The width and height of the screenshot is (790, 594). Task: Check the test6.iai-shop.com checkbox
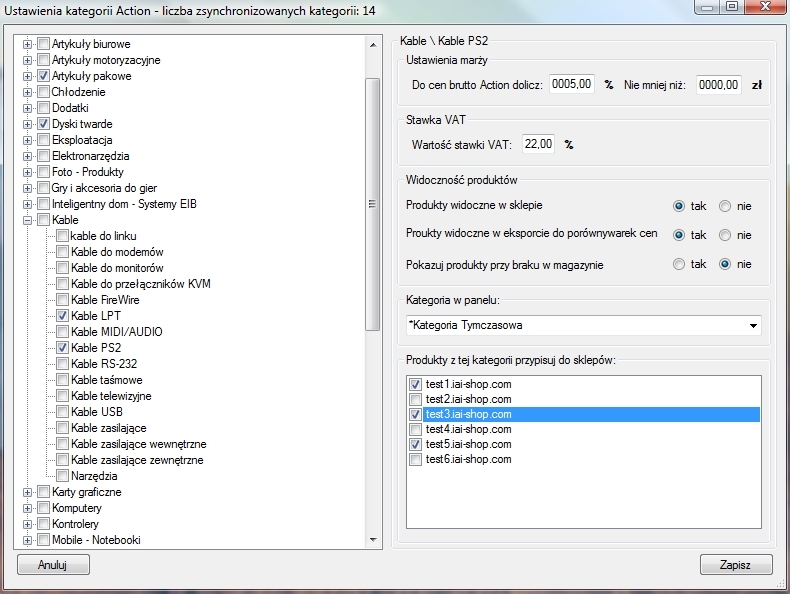click(x=415, y=459)
